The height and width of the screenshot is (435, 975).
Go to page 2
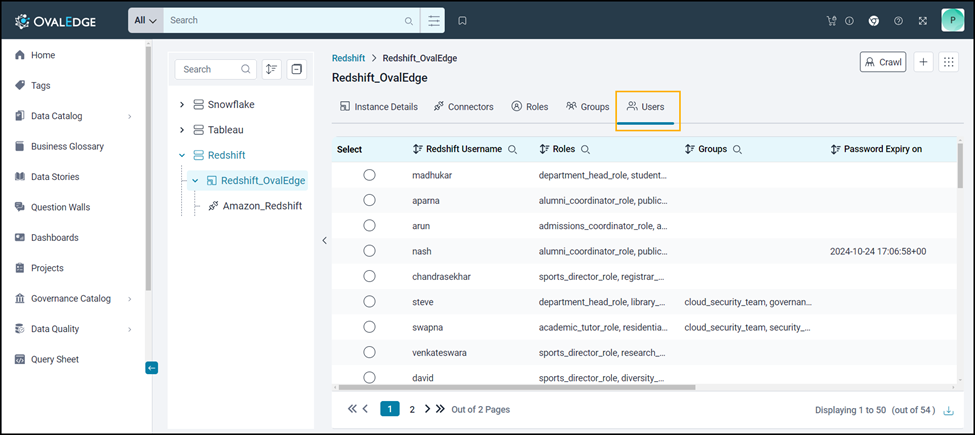412,410
